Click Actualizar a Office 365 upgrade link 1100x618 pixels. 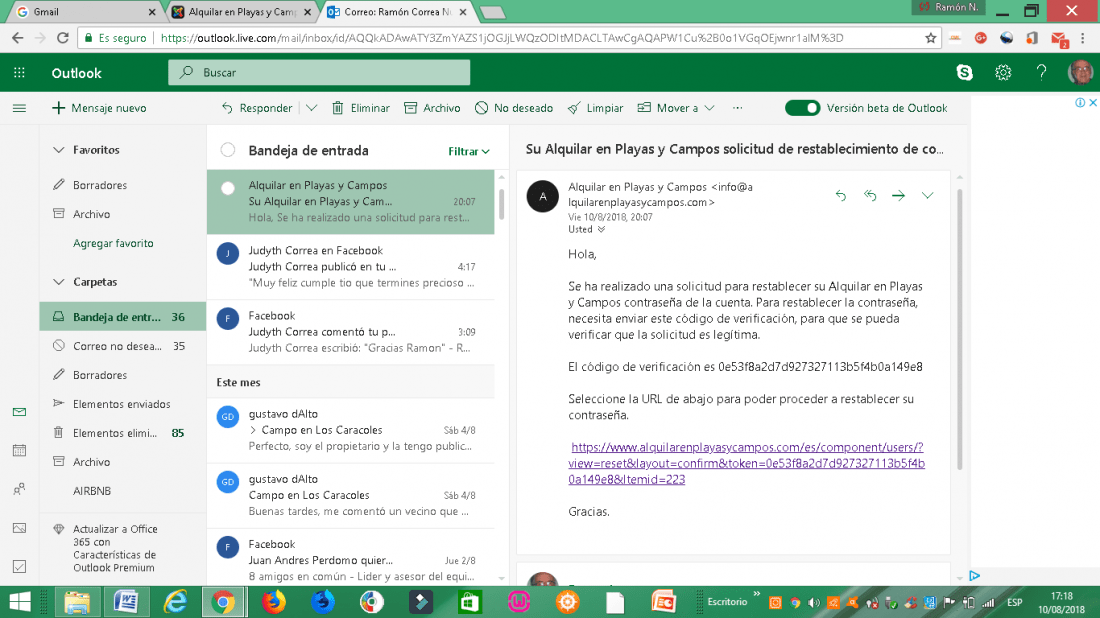(114, 548)
